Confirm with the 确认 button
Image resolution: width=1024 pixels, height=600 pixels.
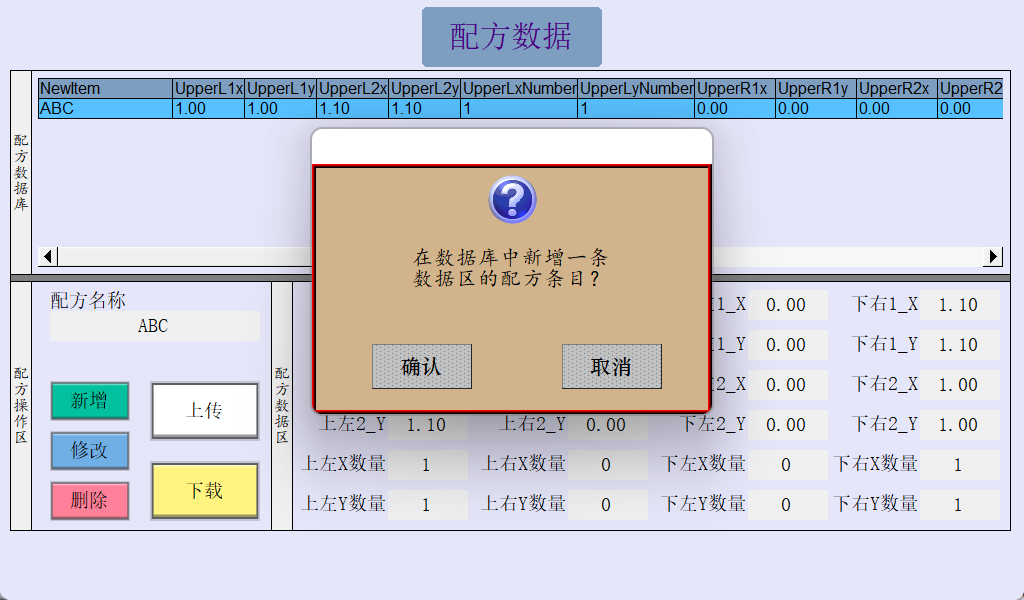(421, 367)
